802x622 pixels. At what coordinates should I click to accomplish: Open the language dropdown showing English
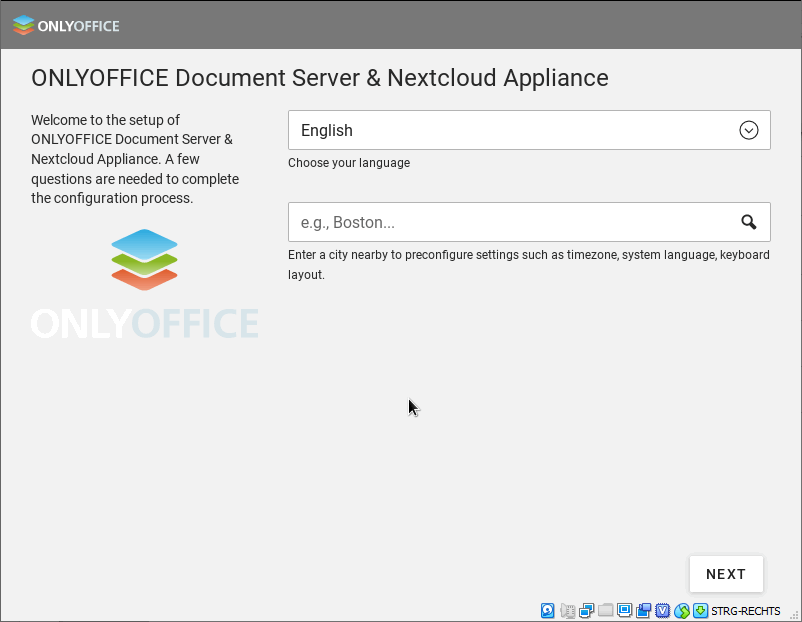point(510,130)
